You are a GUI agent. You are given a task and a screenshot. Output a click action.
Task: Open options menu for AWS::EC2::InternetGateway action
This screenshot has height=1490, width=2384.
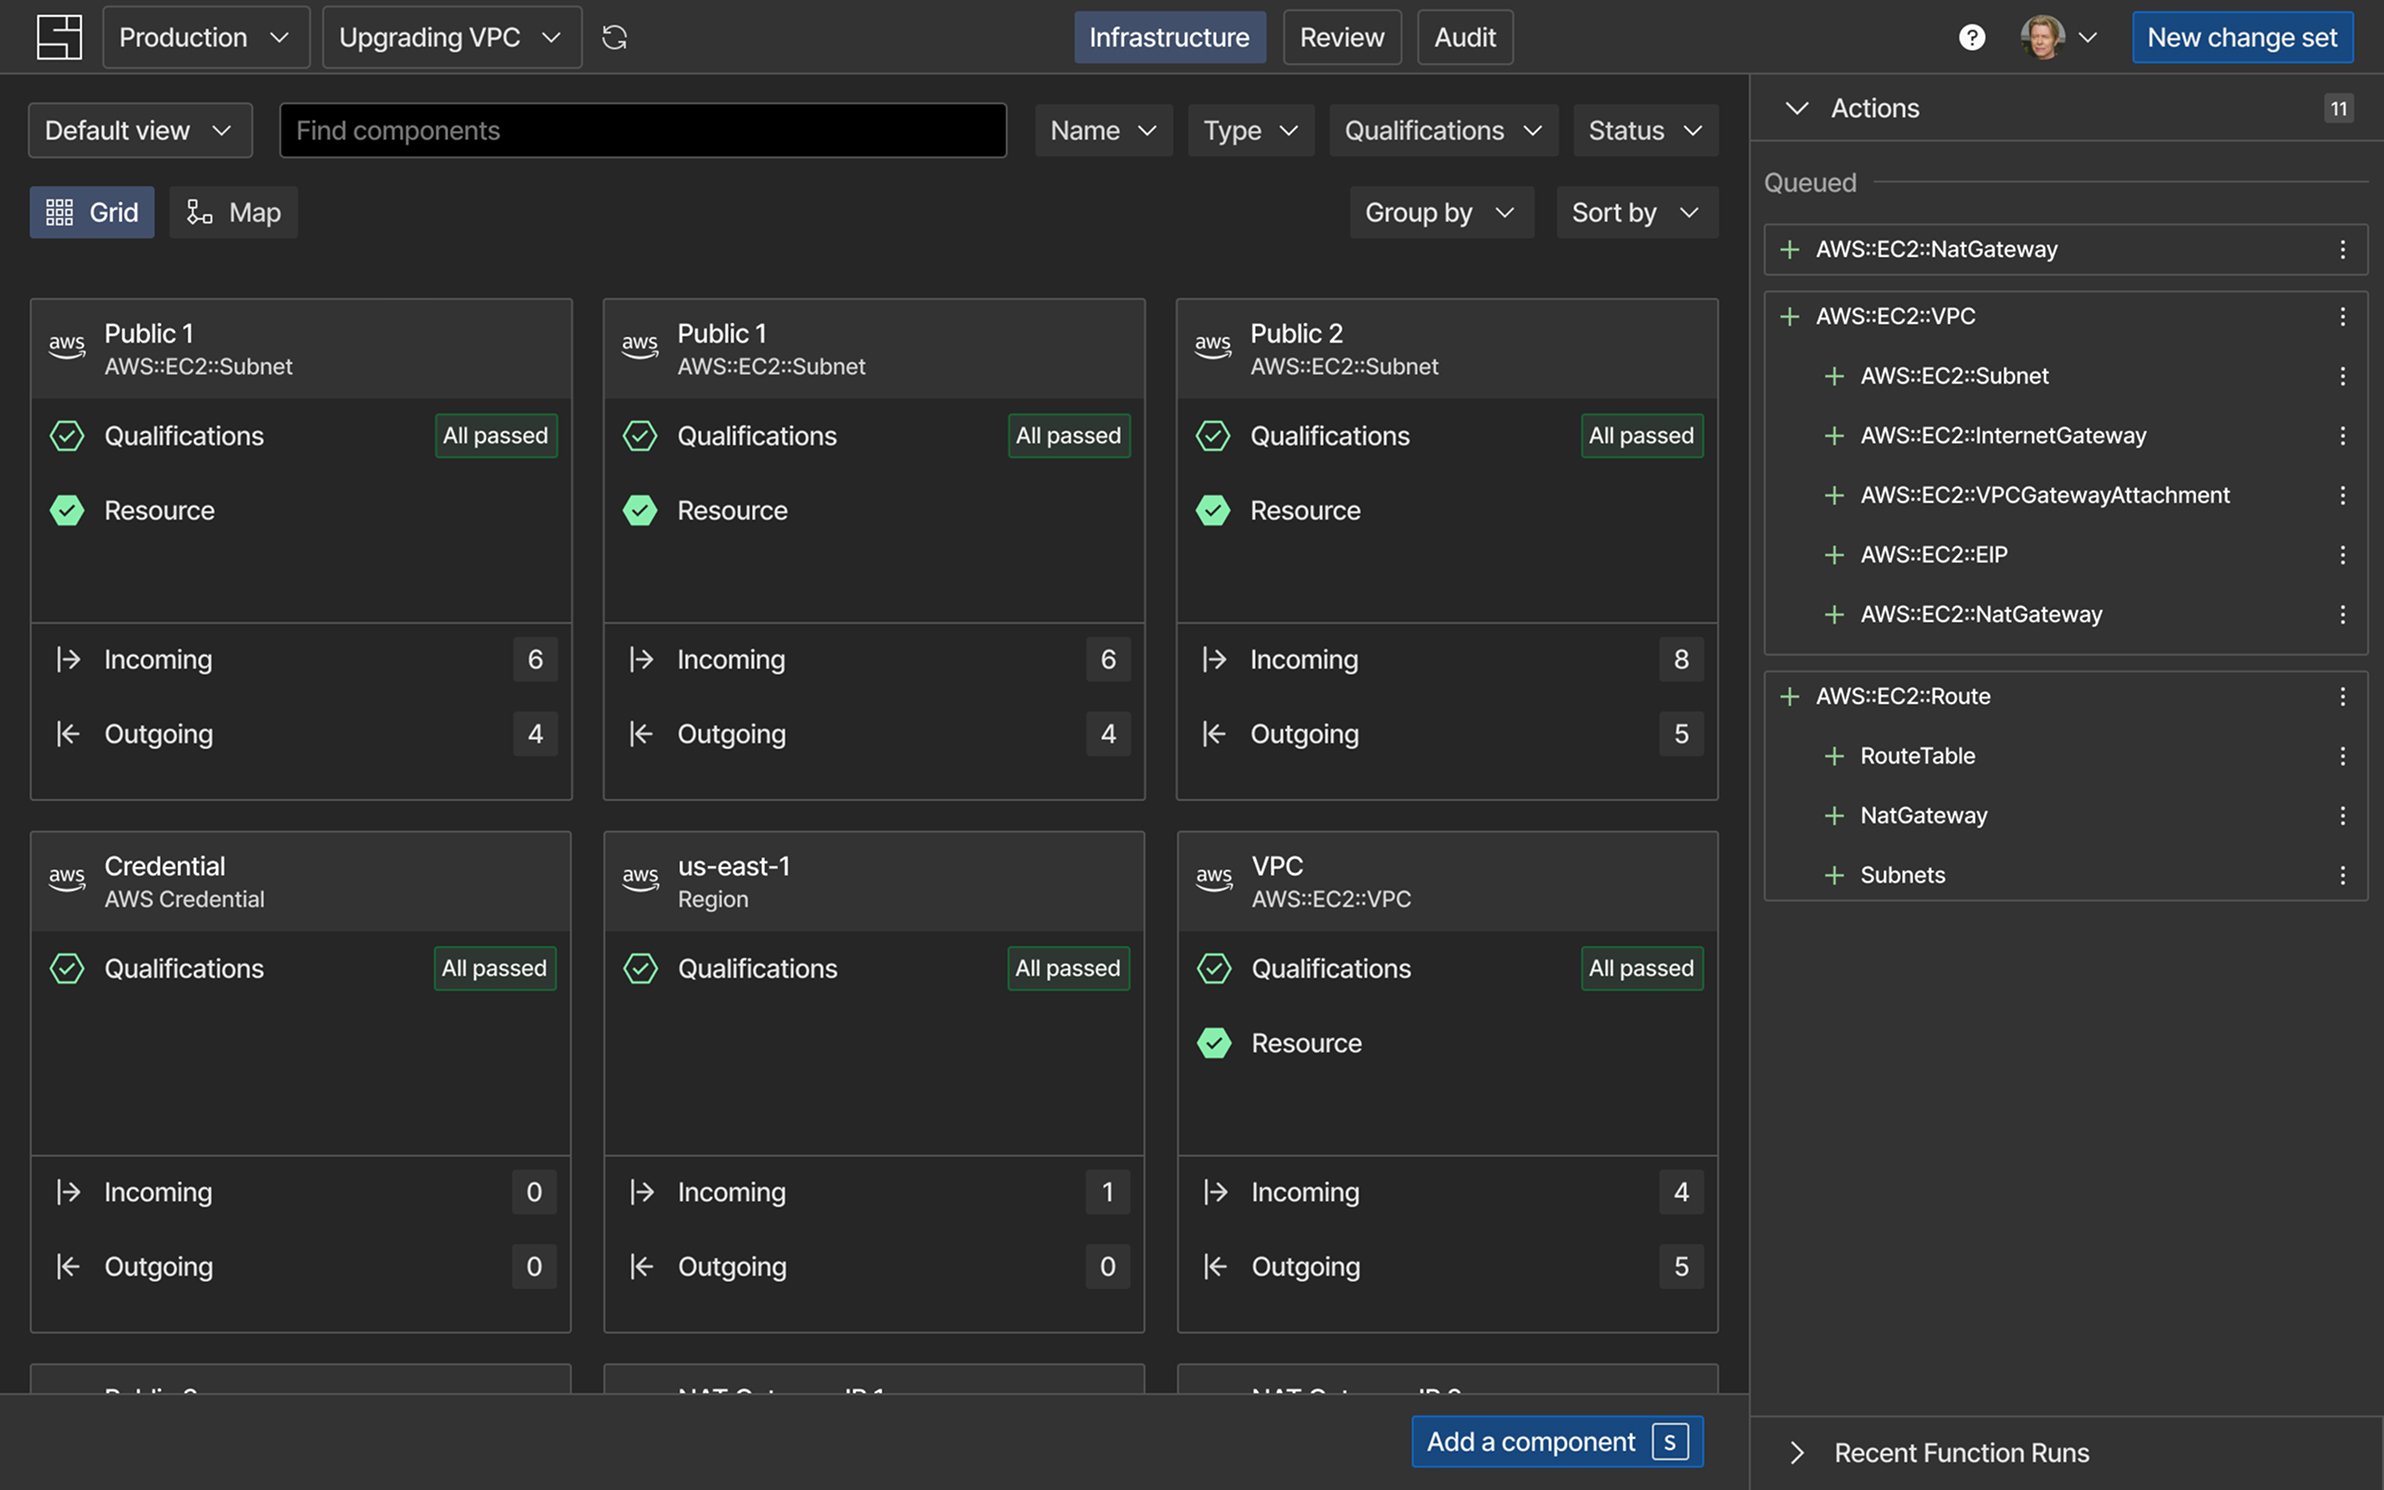2342,436
